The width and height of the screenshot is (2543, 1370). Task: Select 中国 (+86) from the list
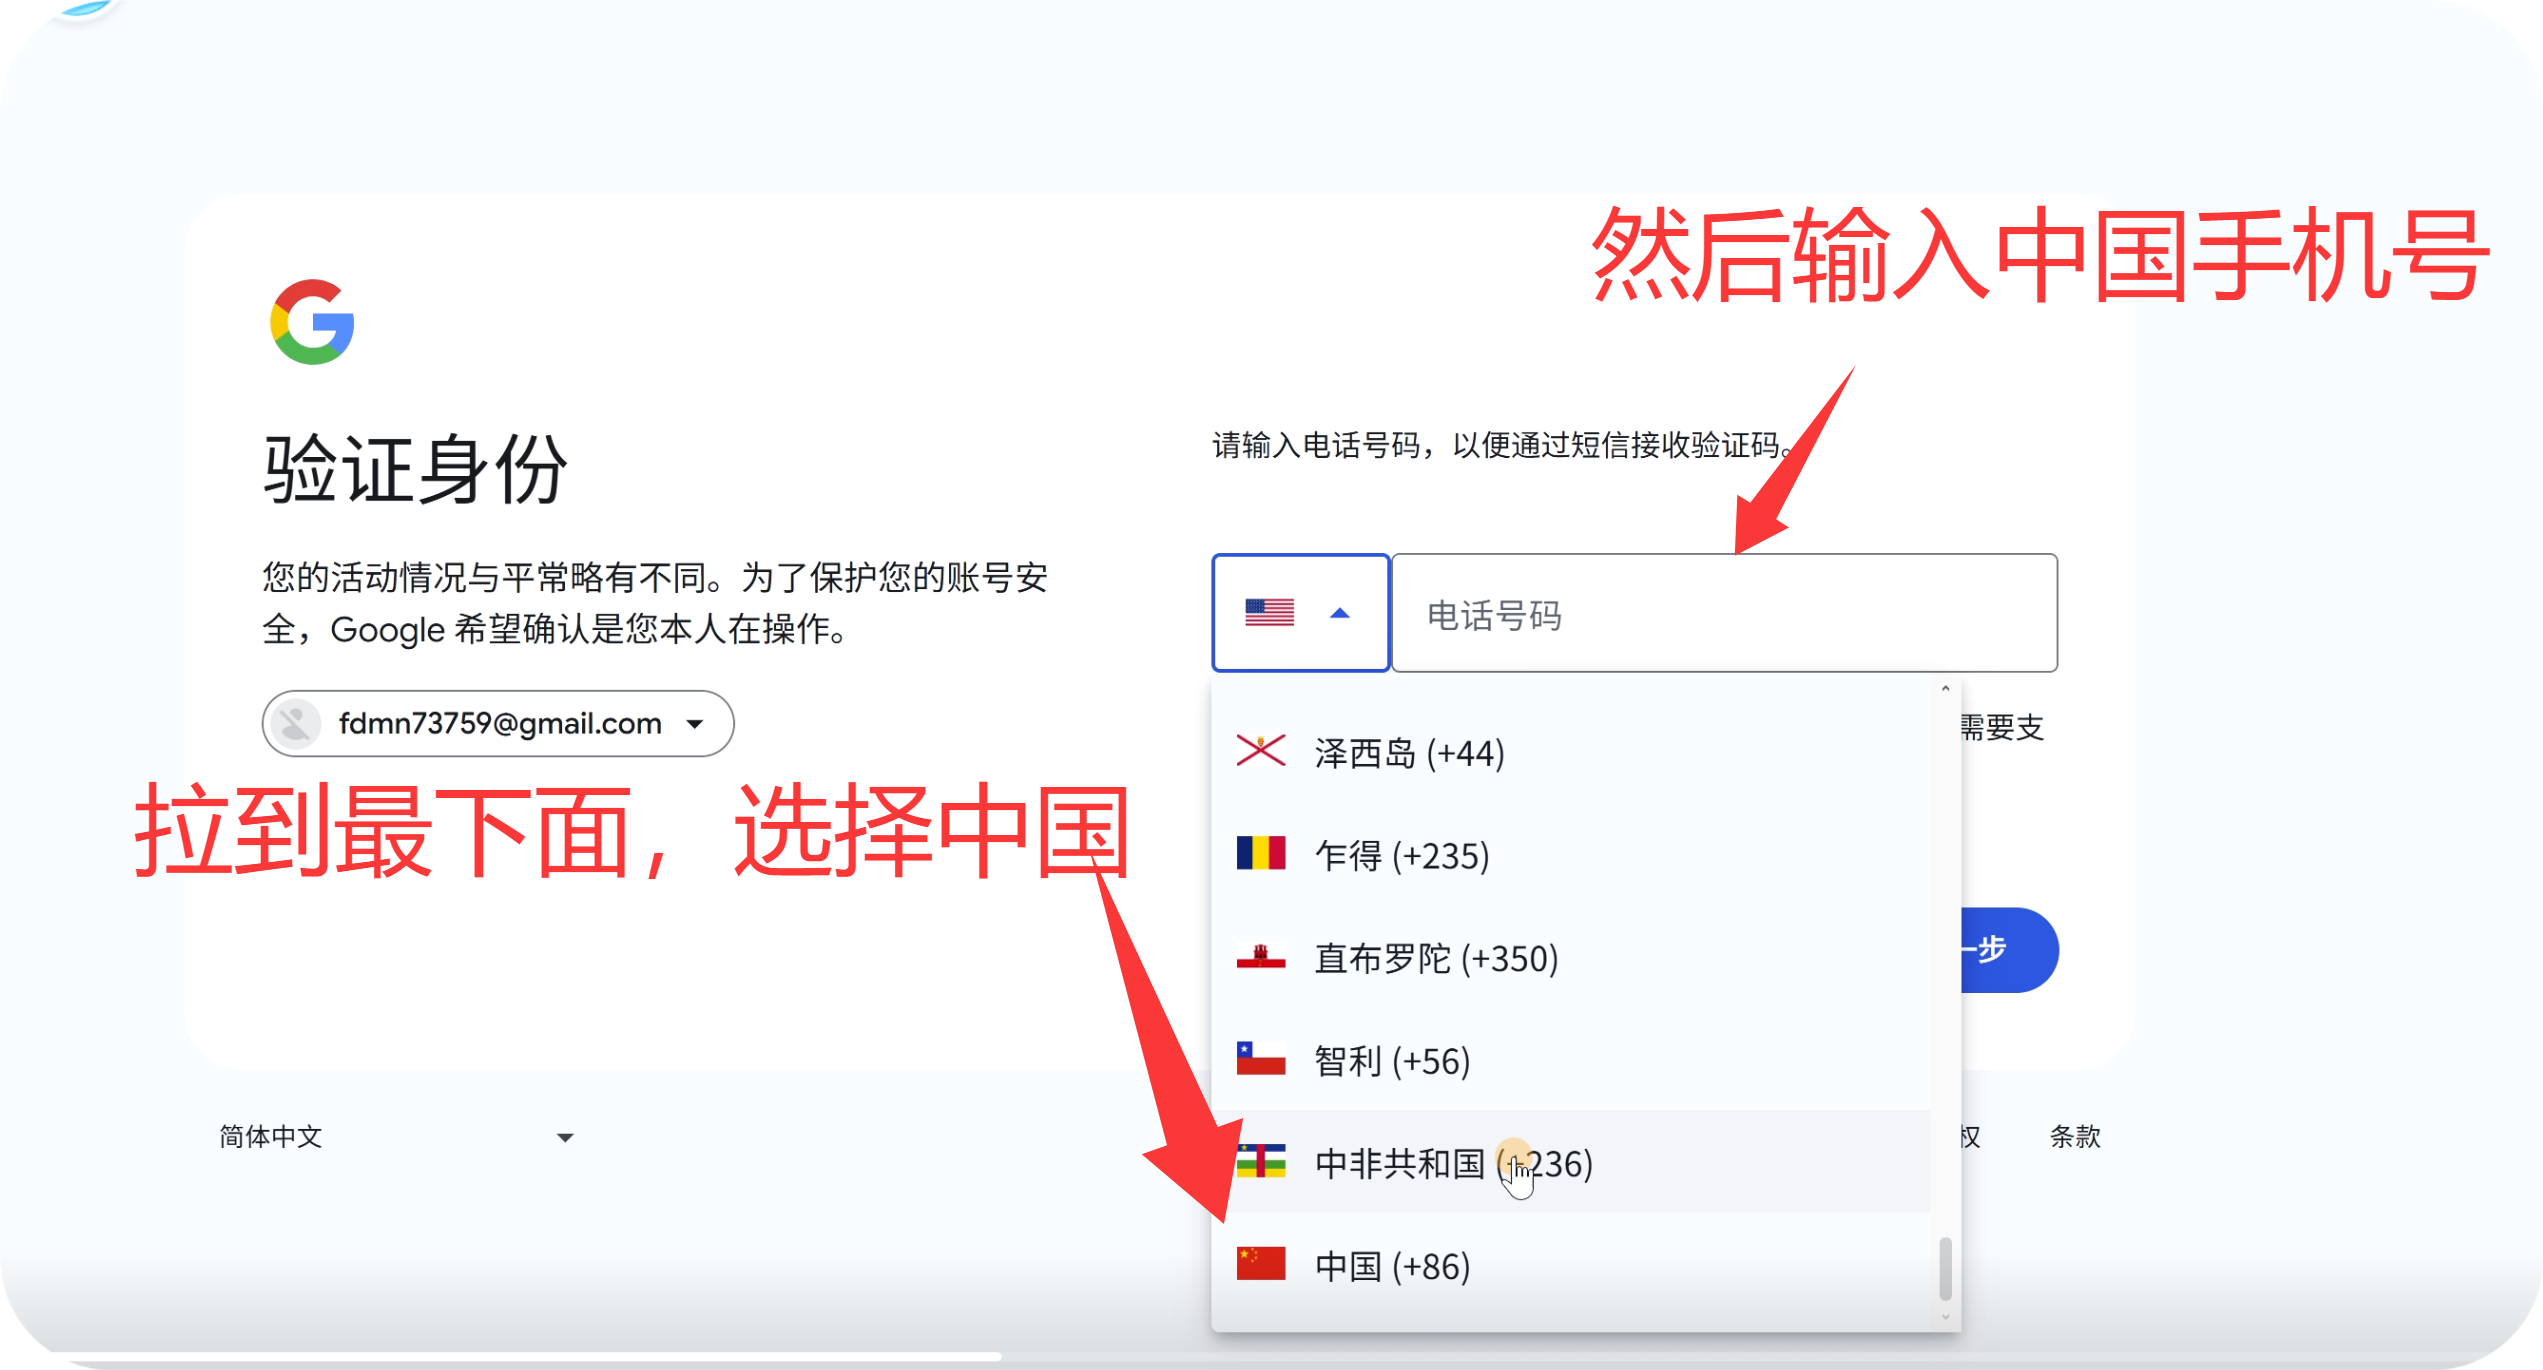(1390, 1264)
